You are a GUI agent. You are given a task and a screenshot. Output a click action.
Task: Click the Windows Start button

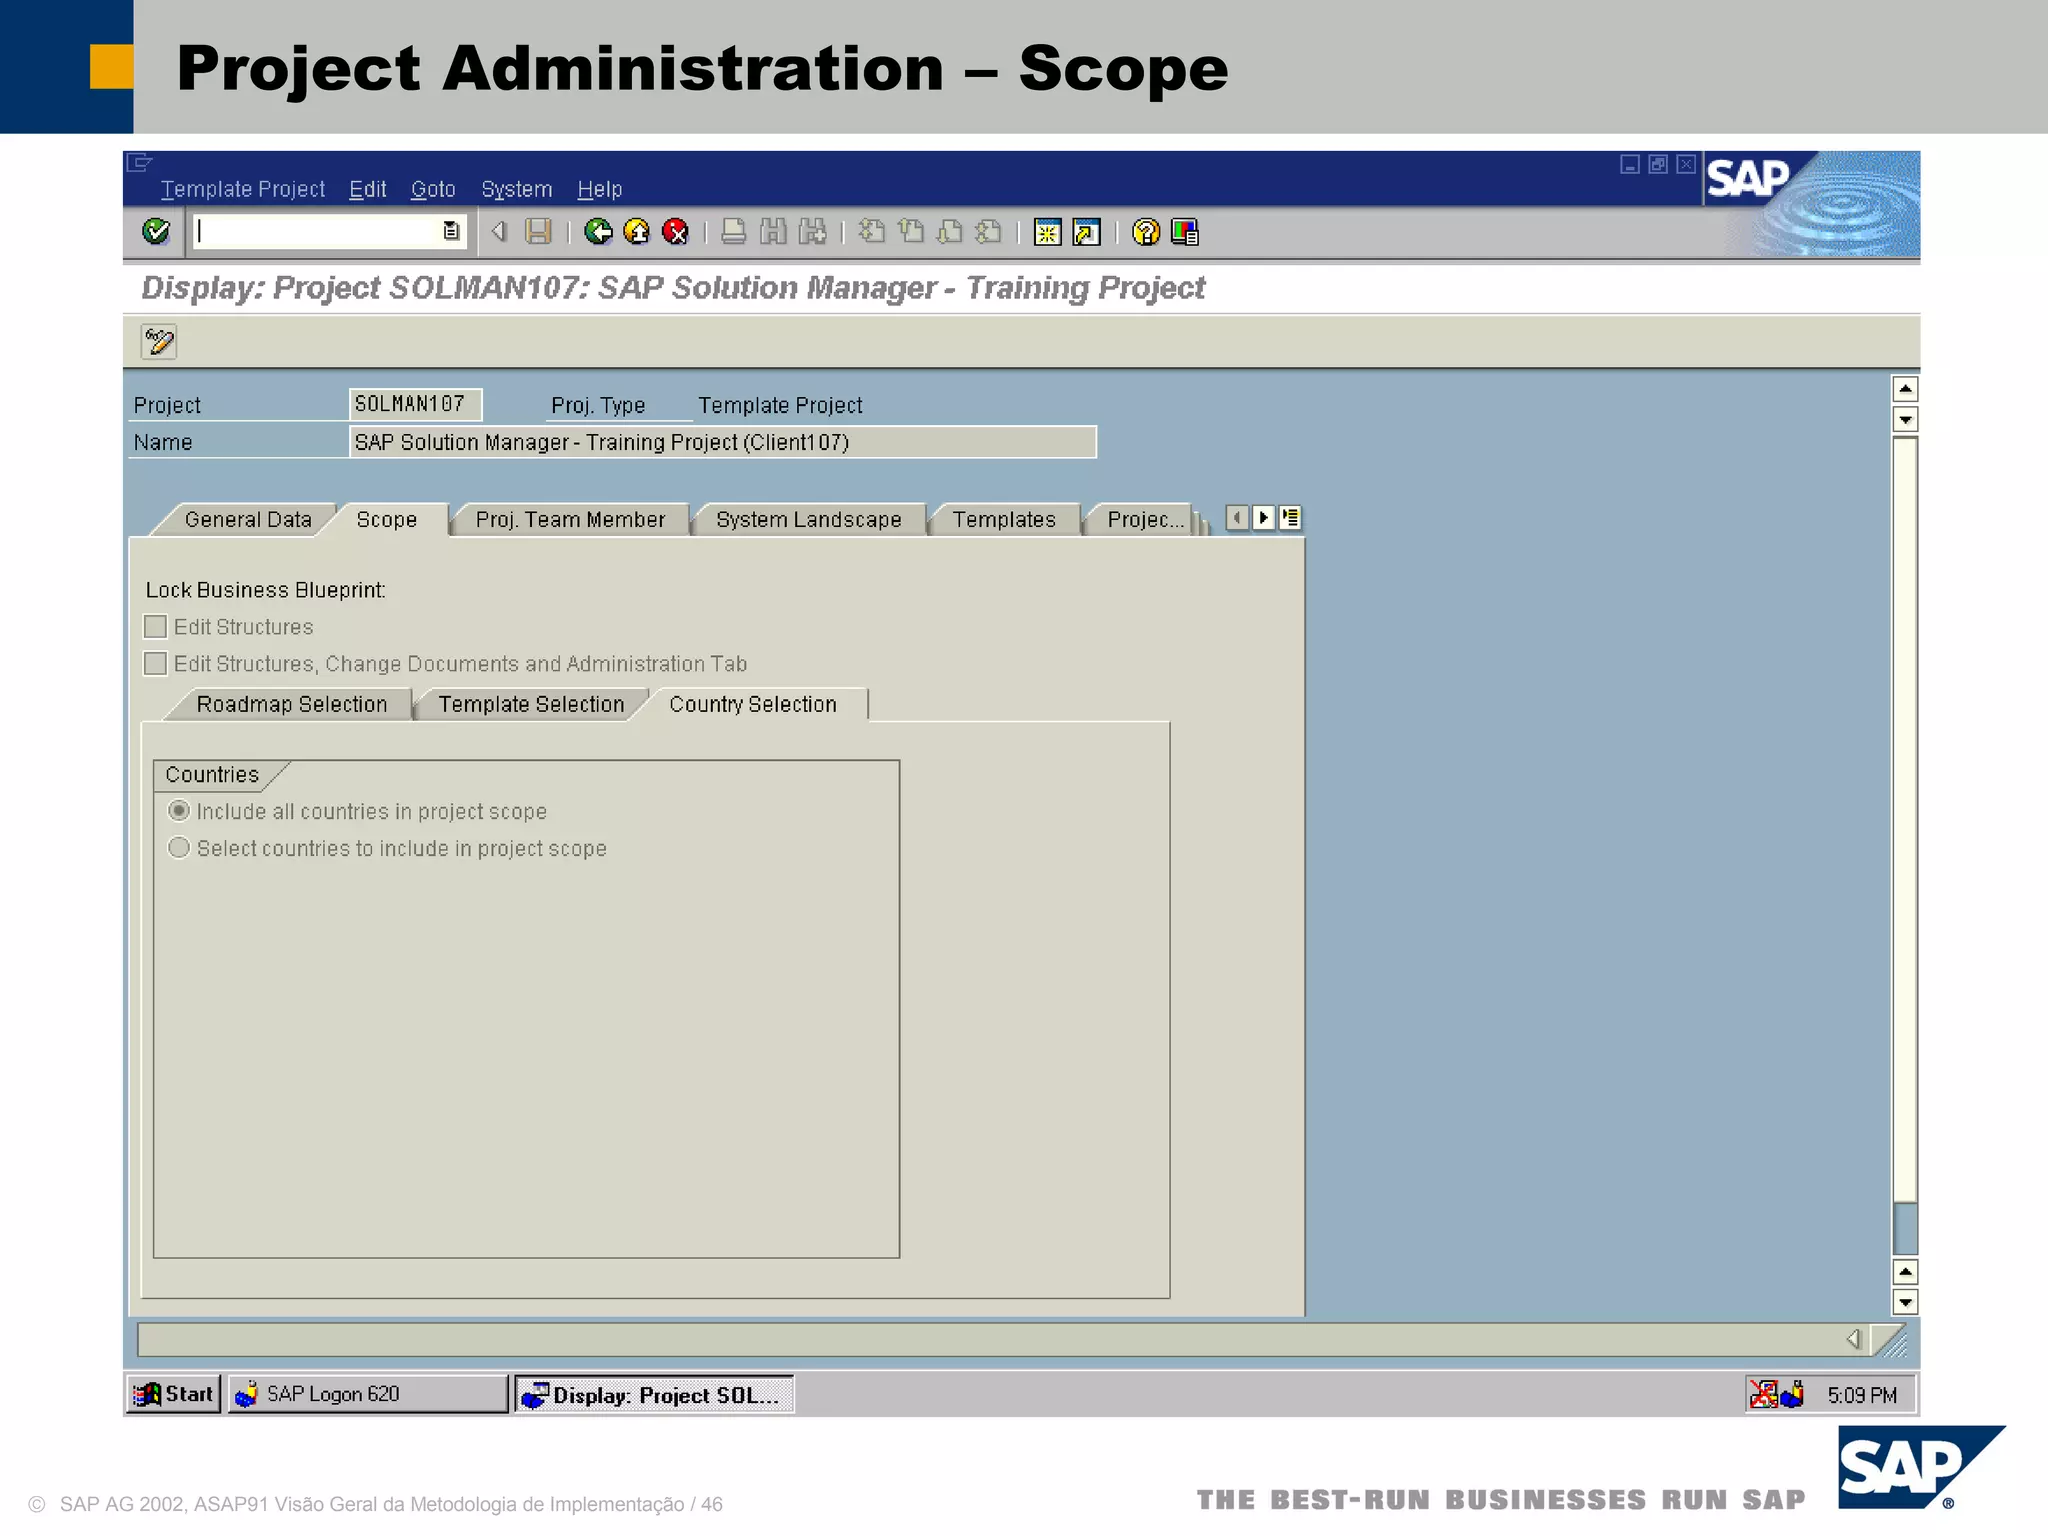click(174, 1394)
